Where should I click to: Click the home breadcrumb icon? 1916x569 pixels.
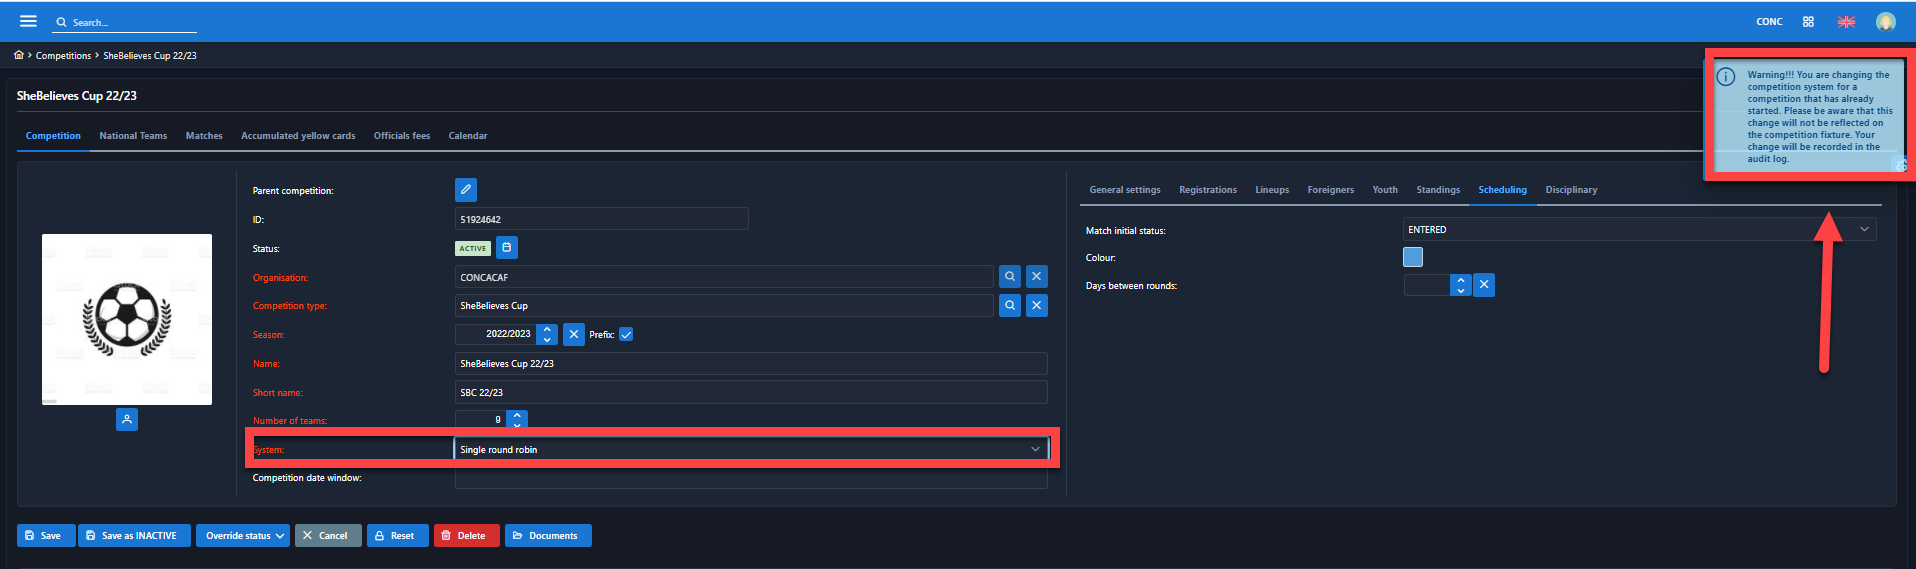pos(19,55)
